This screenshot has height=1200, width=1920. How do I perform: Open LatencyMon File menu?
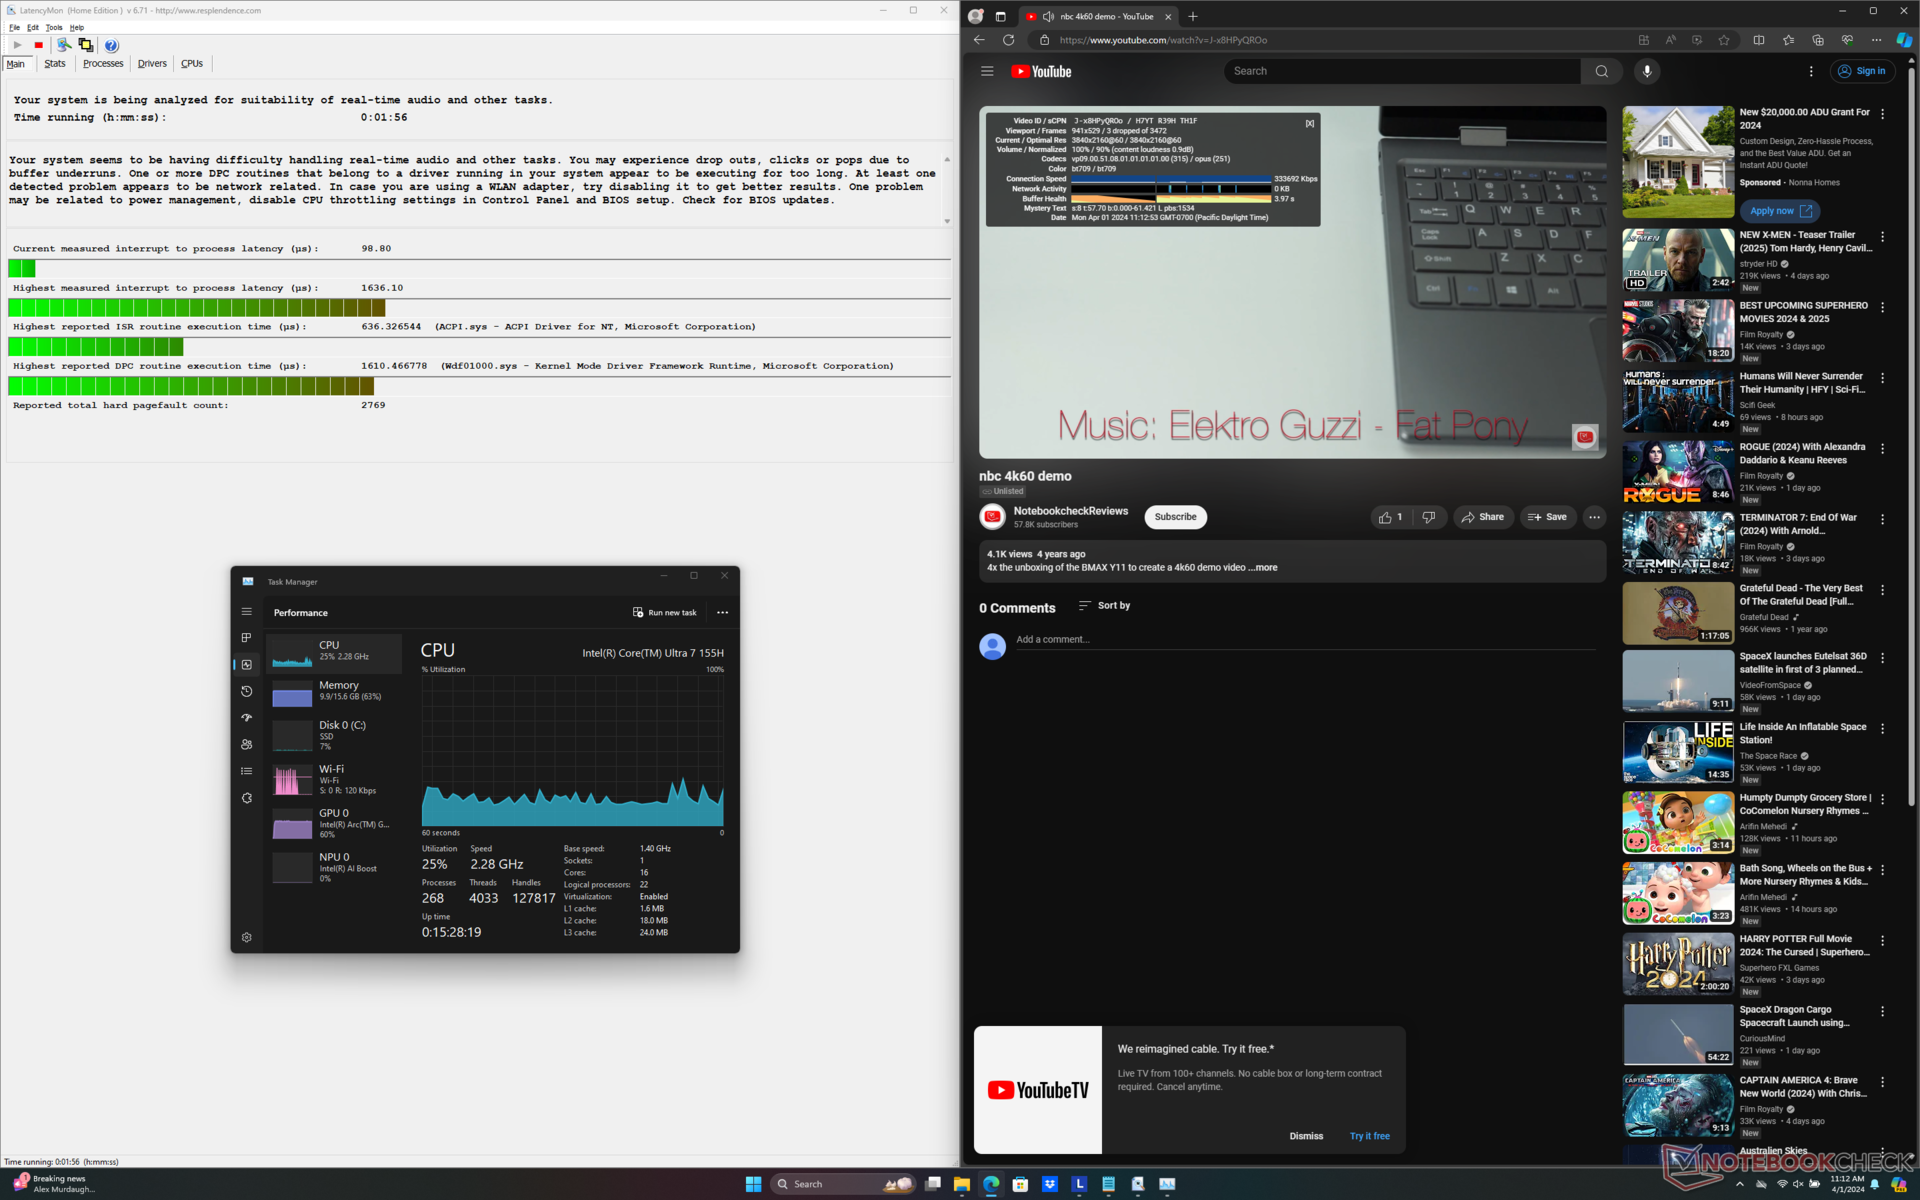point(15,27)
